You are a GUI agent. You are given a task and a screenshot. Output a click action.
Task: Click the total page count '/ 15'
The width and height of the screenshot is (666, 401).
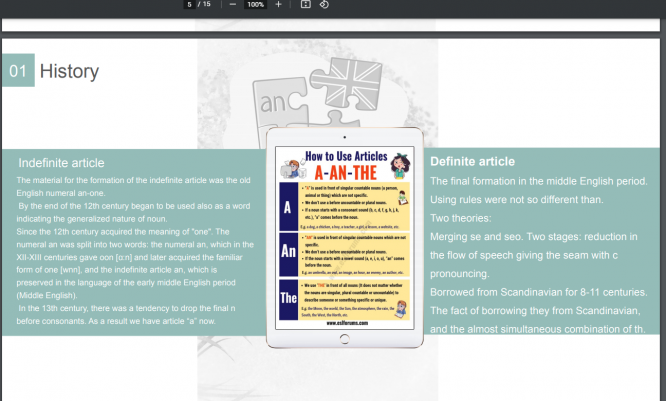[x=204, y=4]
